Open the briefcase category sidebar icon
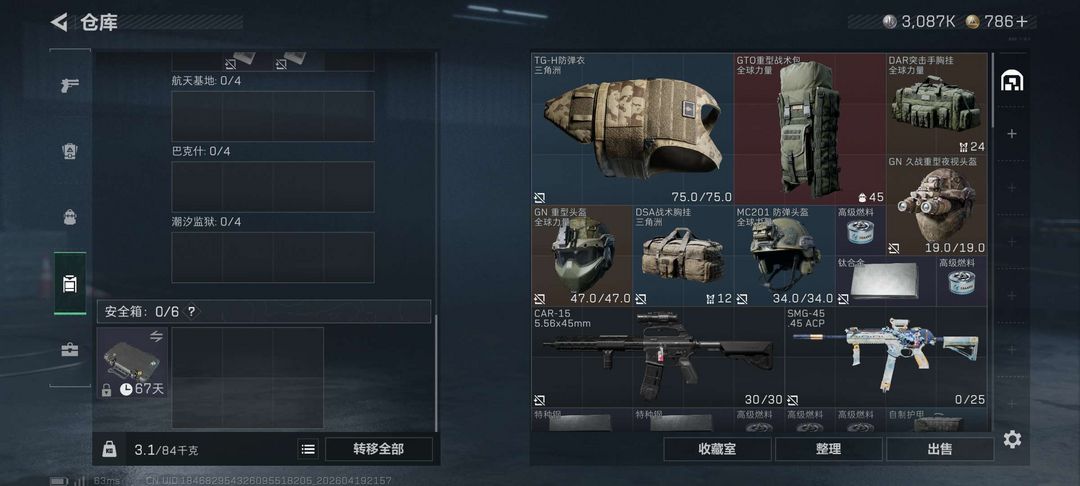1080x486 pixels. click(x=70, y=350)
